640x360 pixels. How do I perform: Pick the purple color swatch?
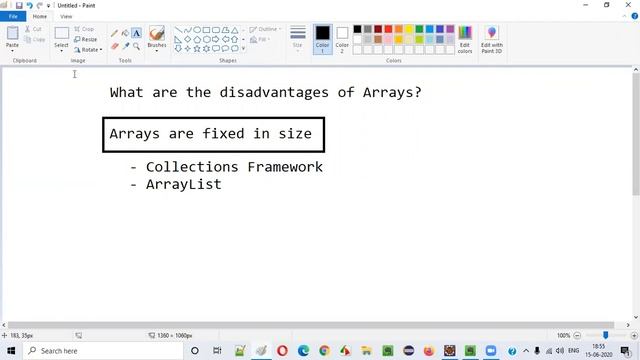click(450, 29)
